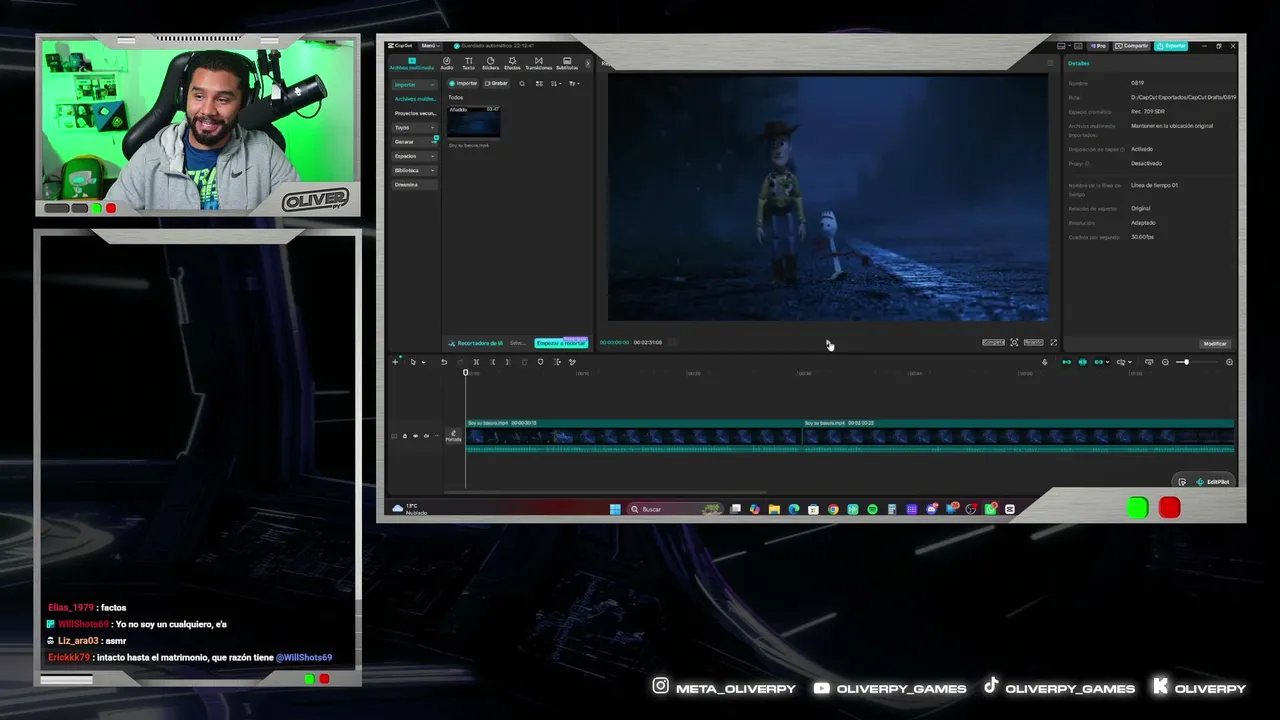The width and height of the screenshot is (1280, 720).
Task: Click the Portada cover button
Action: click(453, 436)
